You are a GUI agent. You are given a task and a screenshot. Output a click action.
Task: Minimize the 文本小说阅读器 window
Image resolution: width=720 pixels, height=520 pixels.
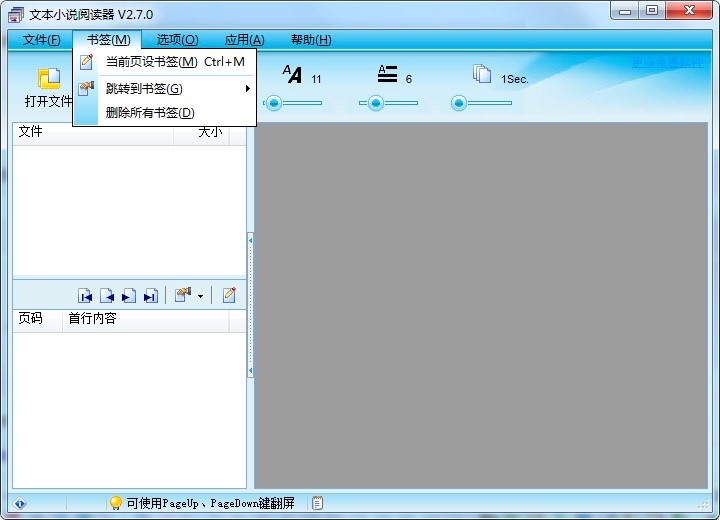[x=624, y=11]
